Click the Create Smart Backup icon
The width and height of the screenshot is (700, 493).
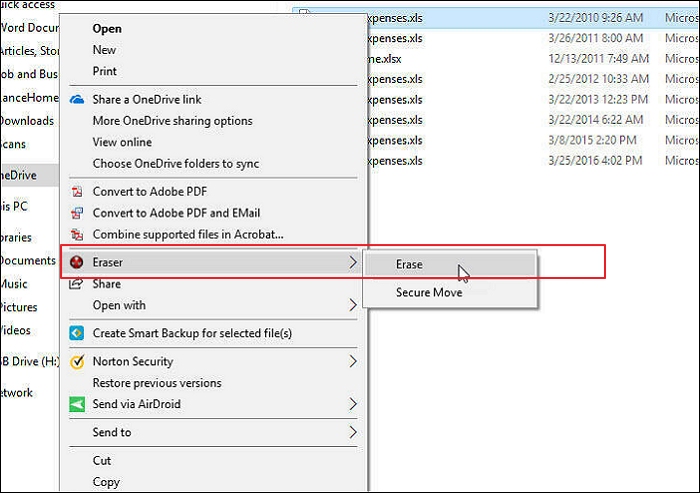click(76, 333)
